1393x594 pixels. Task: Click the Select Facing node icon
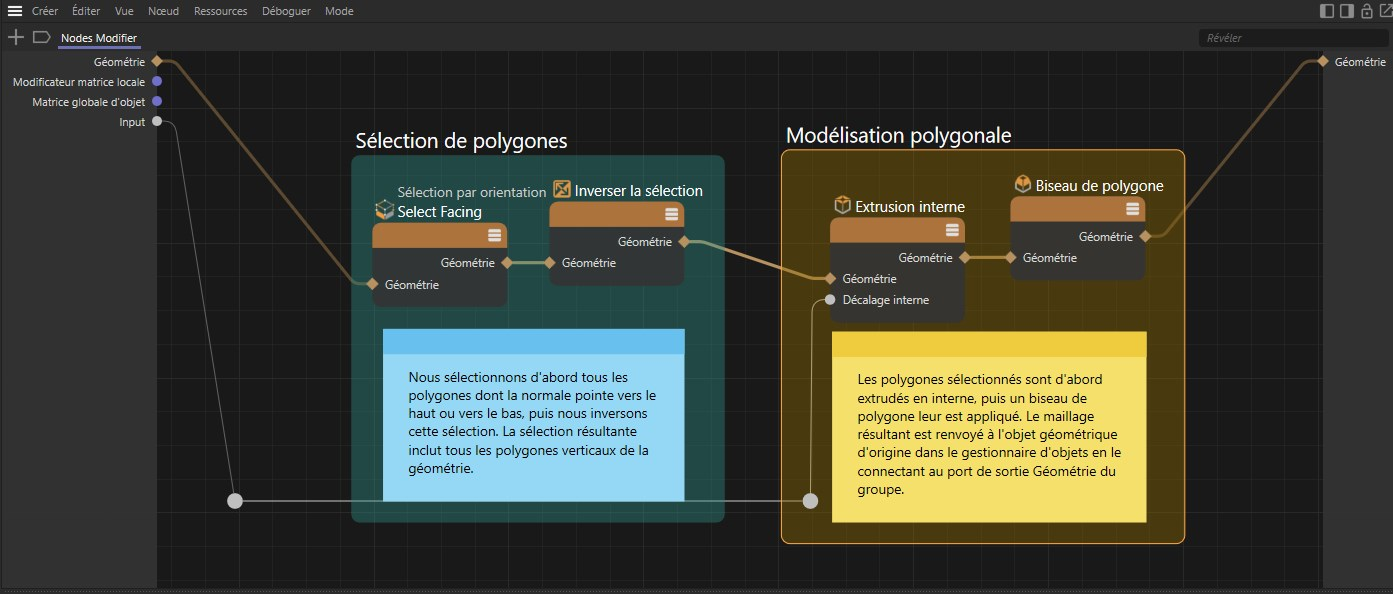click(x=384, y=210)
